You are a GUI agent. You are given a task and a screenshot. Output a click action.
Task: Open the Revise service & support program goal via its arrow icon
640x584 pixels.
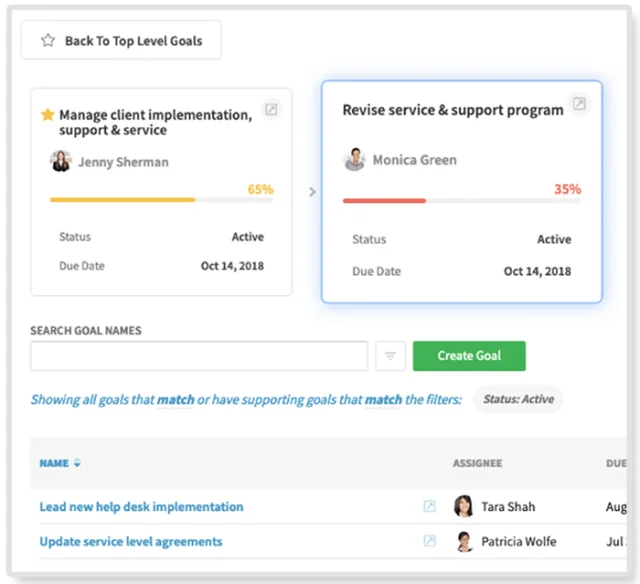[x=579, y=104]
